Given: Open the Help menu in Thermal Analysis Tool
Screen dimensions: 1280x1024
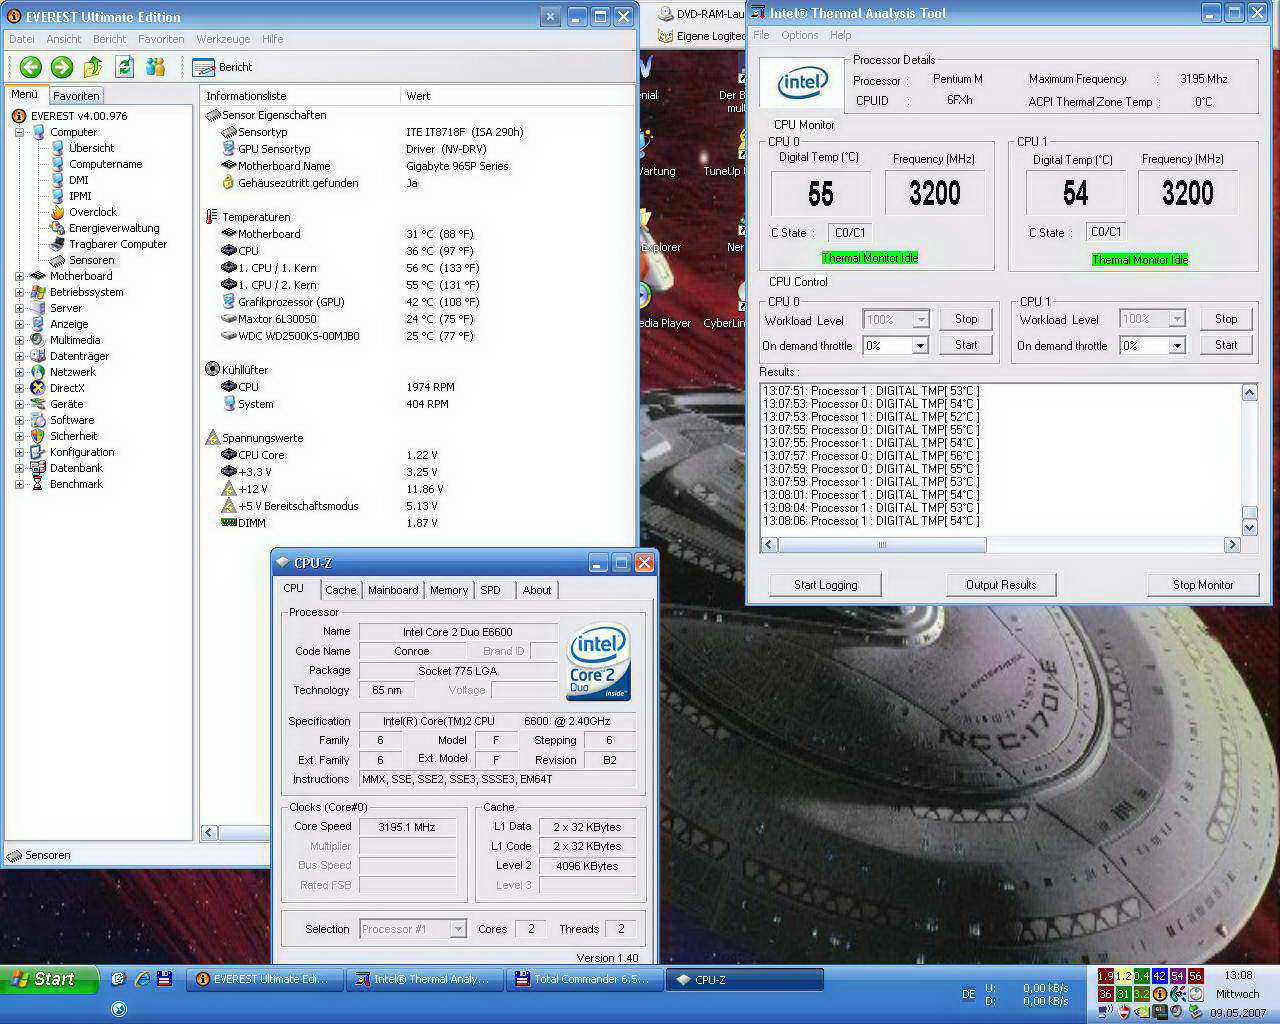Looking at the screenshot, I should [840, 35].
